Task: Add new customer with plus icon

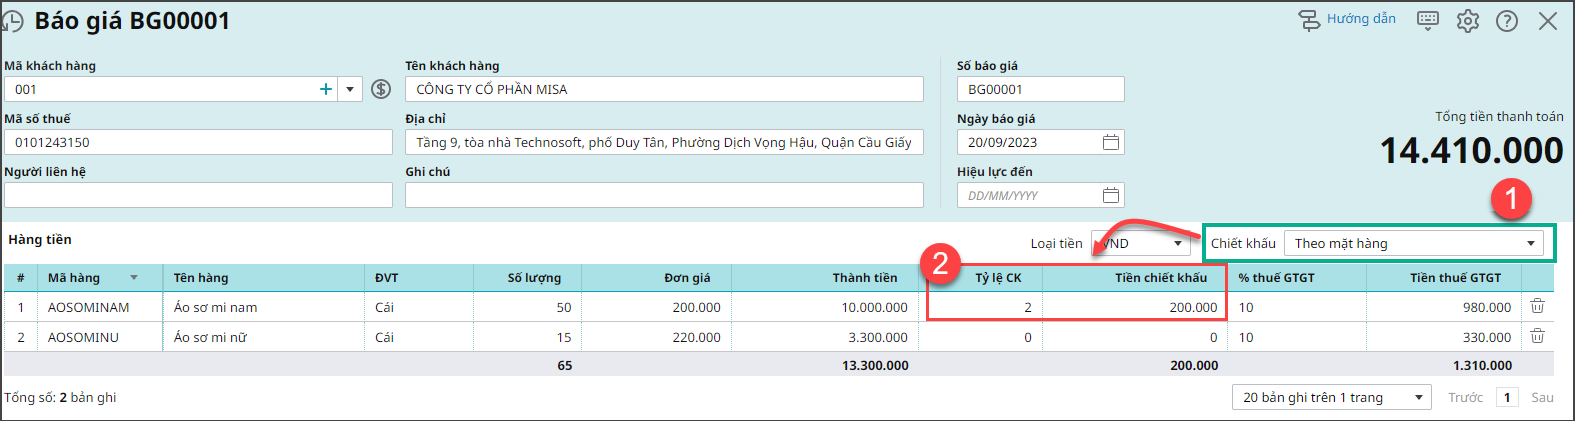Action: click(x=326, y=89)
